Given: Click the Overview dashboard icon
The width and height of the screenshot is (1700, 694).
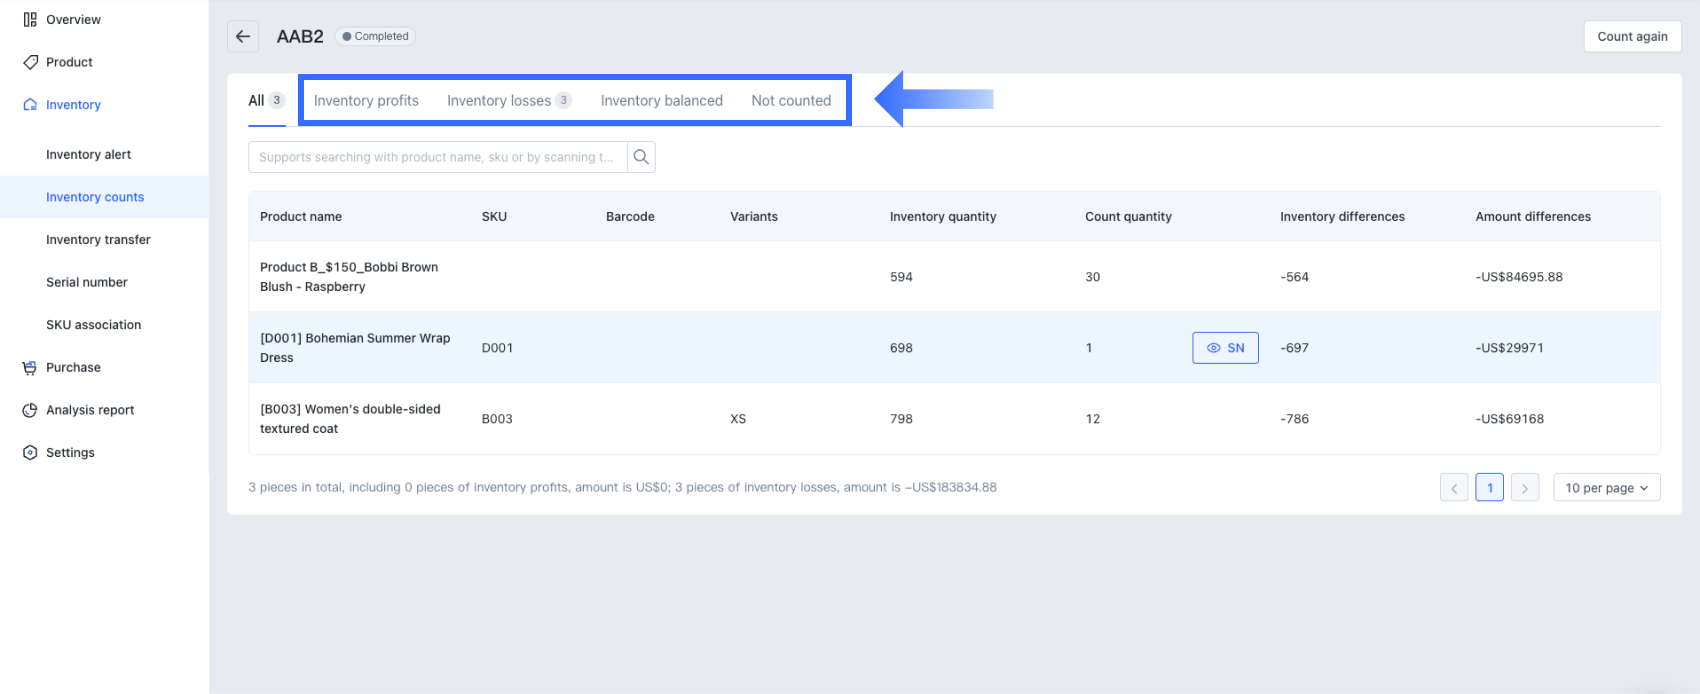Looking at the screenshot, I should click(x=30, y=20).
